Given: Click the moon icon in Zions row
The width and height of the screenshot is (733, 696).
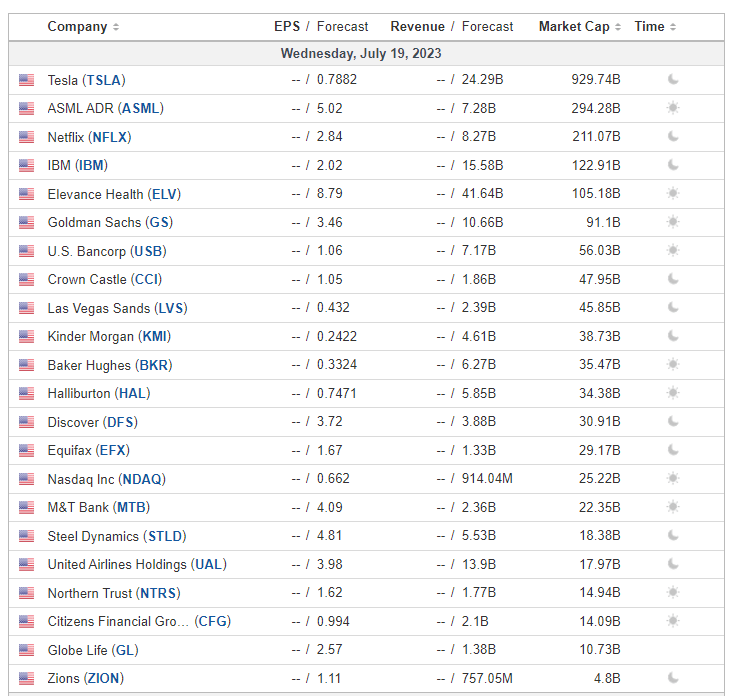Looking at the screenshot, I should (673, 678).
